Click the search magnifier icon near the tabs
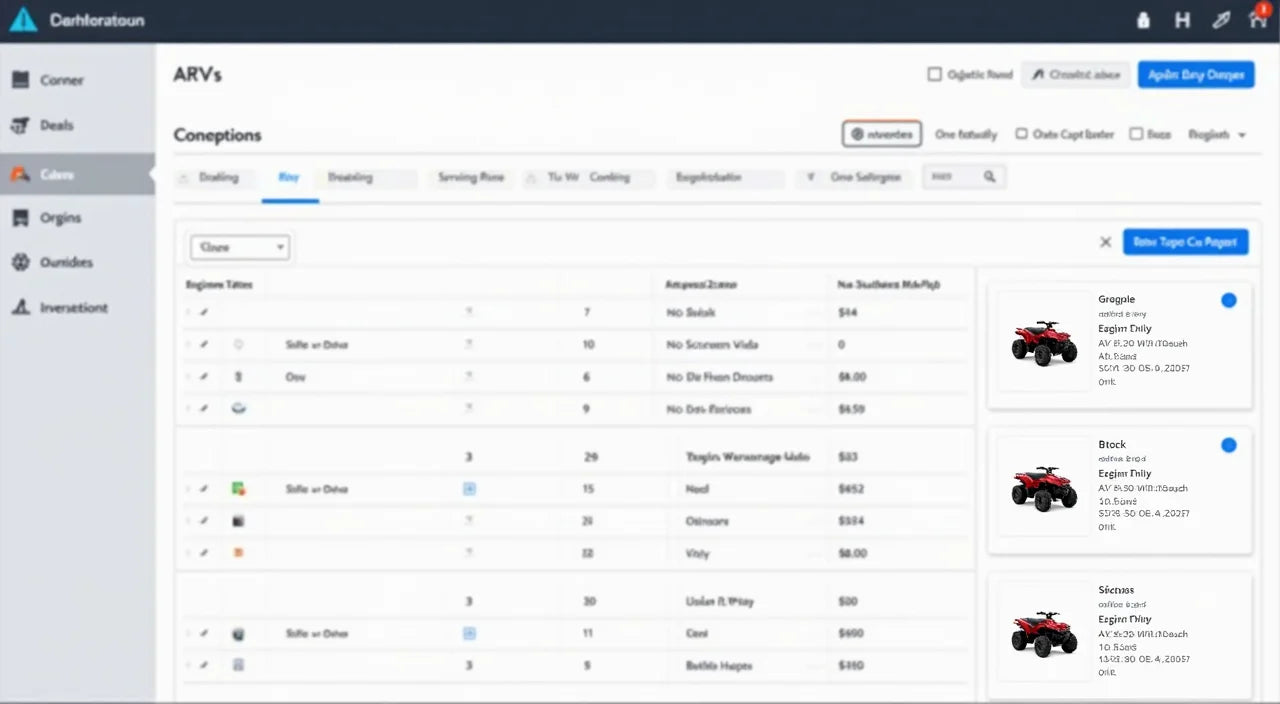The image size is (1280, 704). pyautogui.click(x=989, y=176)
